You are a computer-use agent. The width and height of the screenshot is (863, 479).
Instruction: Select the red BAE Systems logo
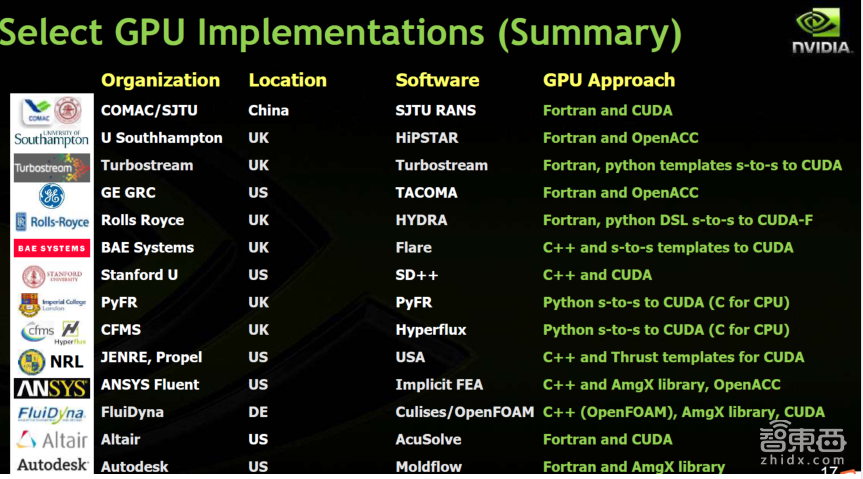pyautogui.click(x=51, y=248)
